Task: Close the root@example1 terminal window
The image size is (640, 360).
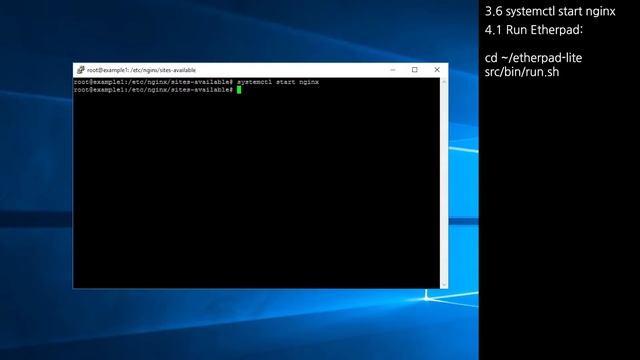Action: pyautogui.click(x=437, y=70)
